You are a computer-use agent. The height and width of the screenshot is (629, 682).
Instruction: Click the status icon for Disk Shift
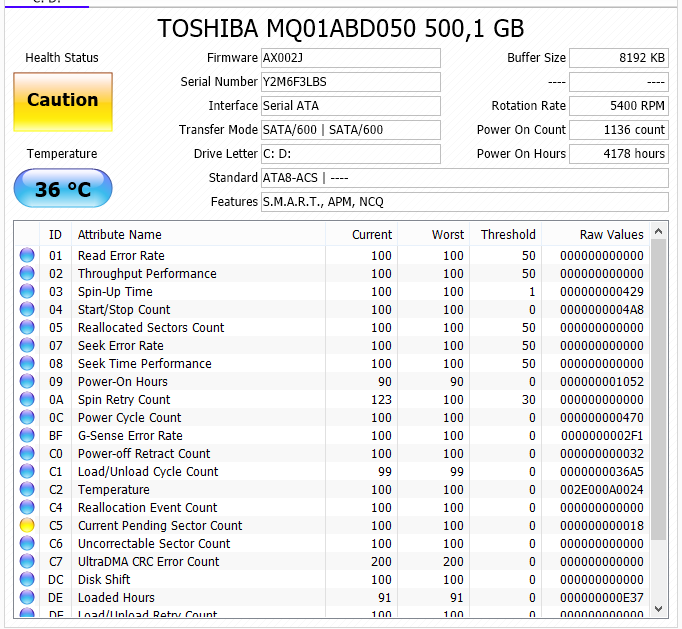[27, 579]
